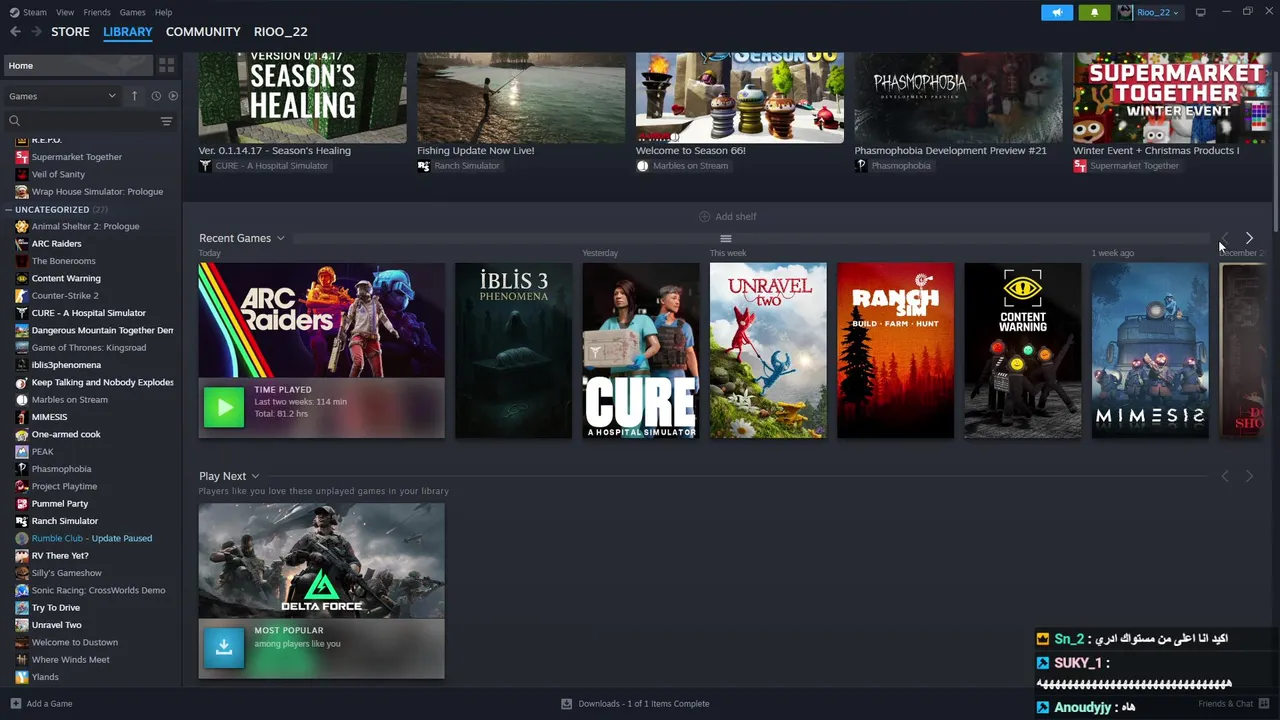
Task: Click the Recent Games shelf drag handle
Action: (x=726, y=238)
